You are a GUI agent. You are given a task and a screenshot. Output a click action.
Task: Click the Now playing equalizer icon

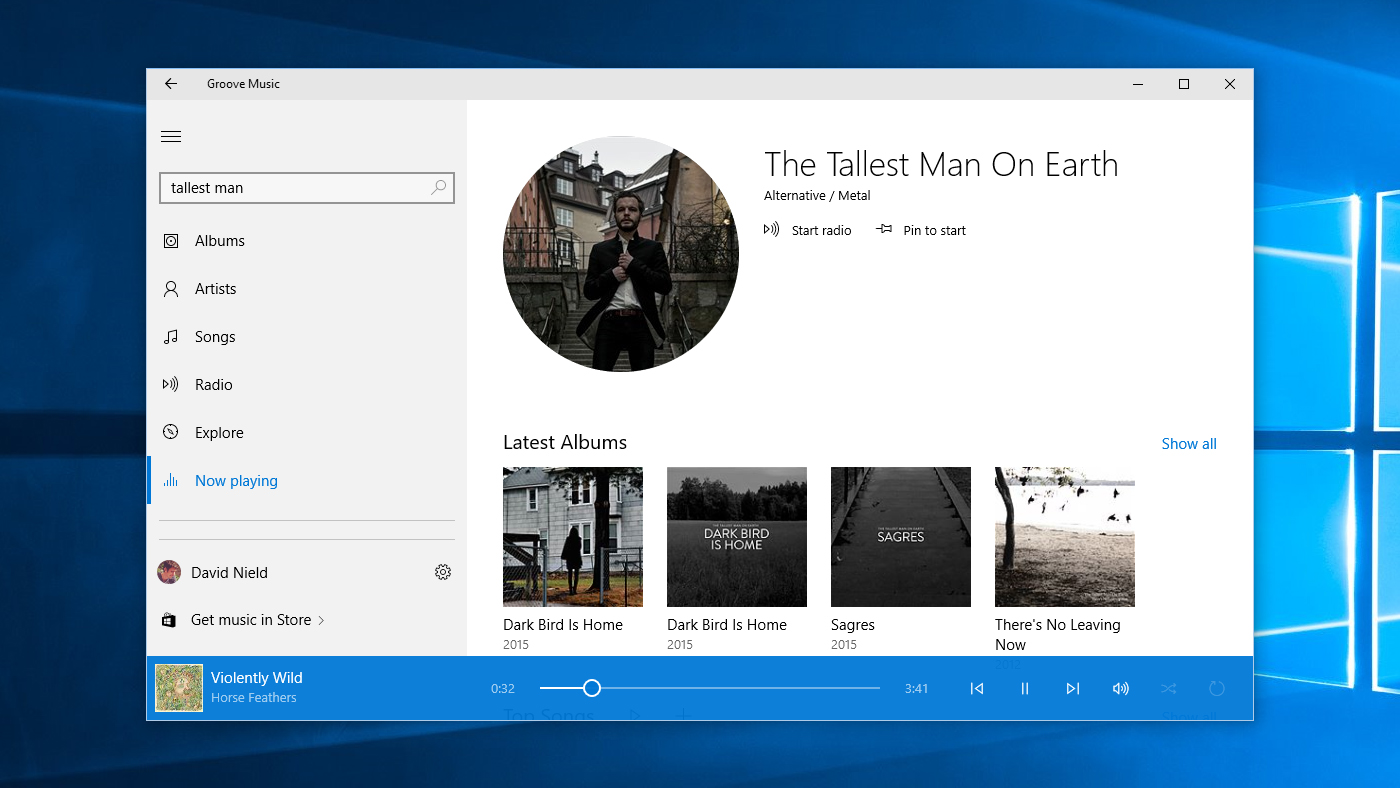pos(171,480)
